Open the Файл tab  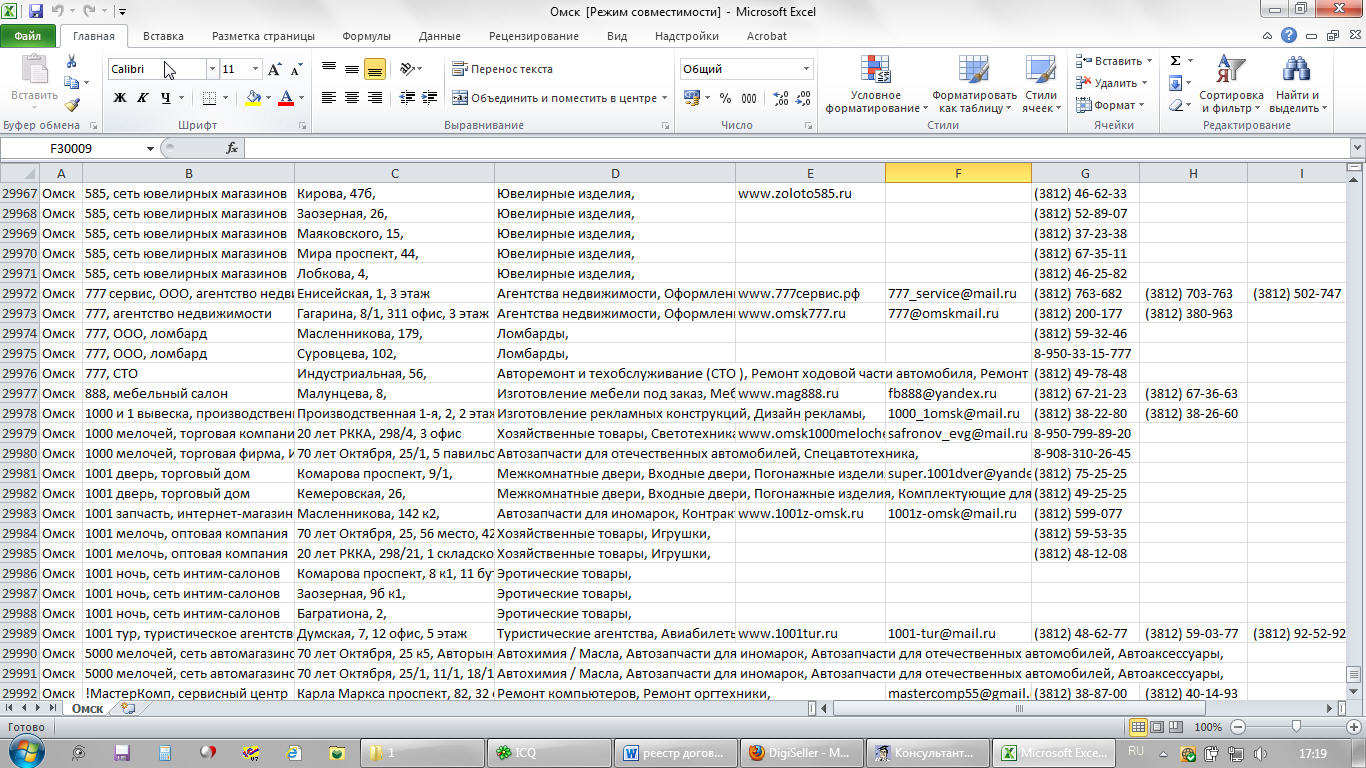pyautogui.click(x=28, y=36)
